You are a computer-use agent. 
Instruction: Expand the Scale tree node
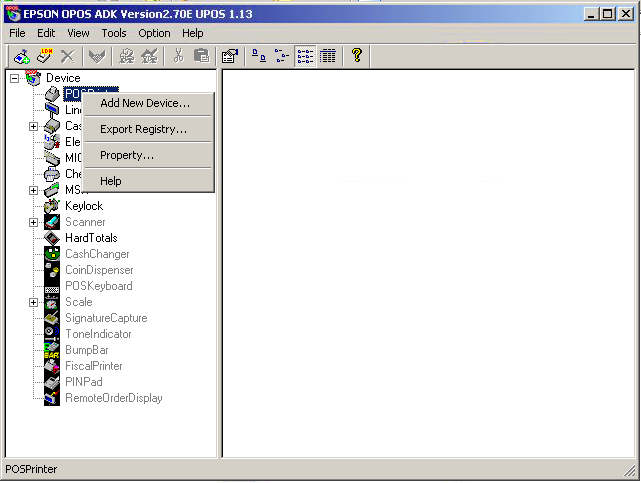click(x=33, y=302)
